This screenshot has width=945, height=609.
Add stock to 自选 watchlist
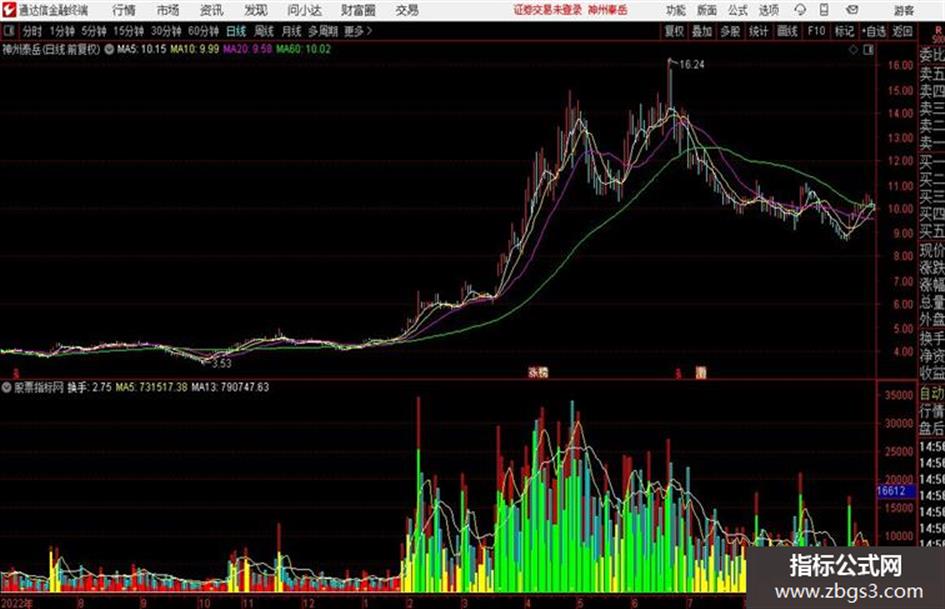(874, 31)
